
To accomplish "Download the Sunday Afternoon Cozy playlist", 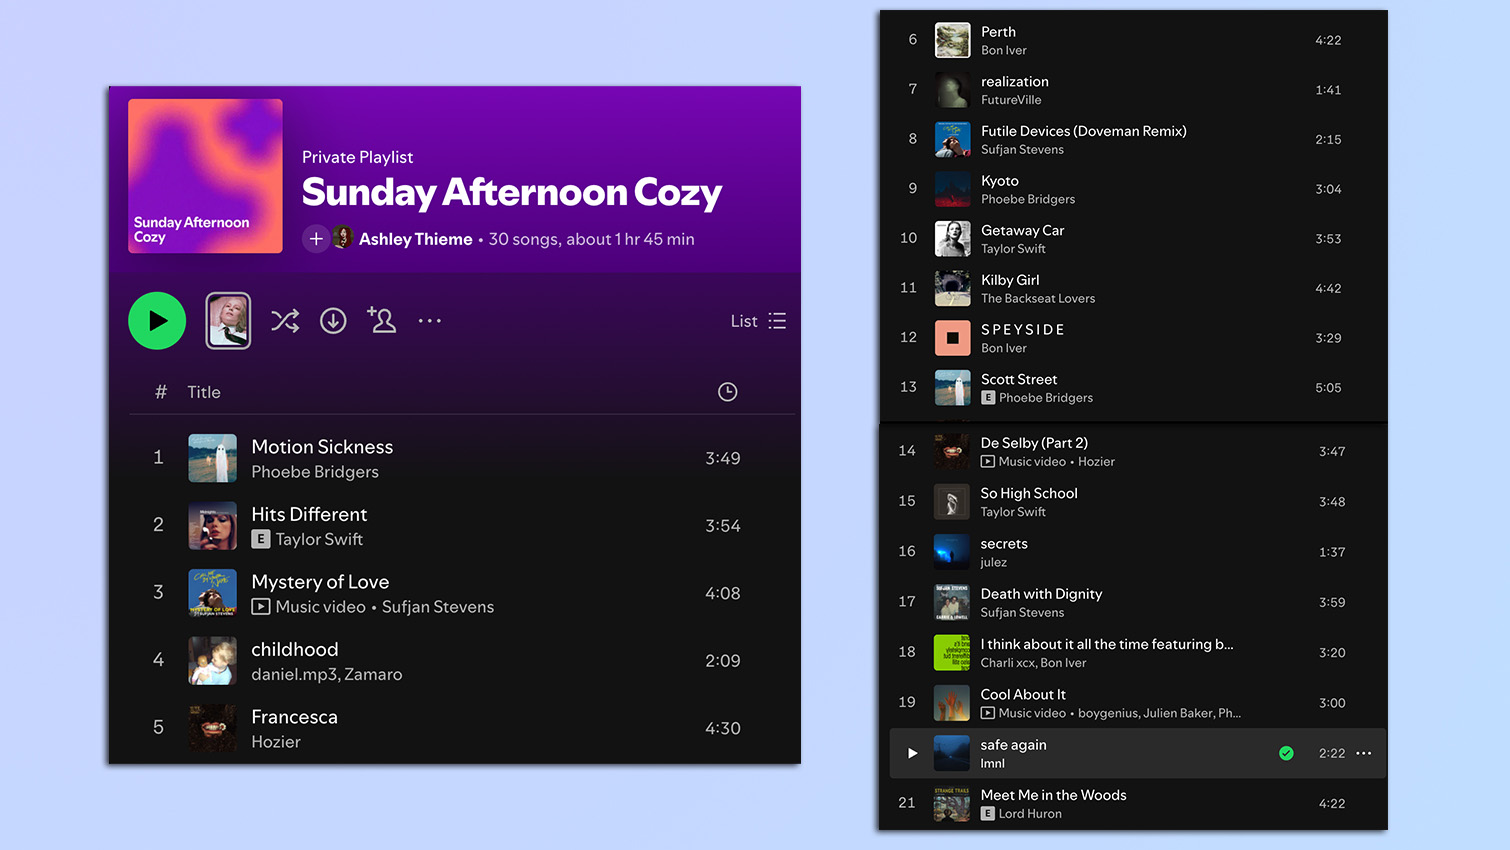I will [333, 320].
